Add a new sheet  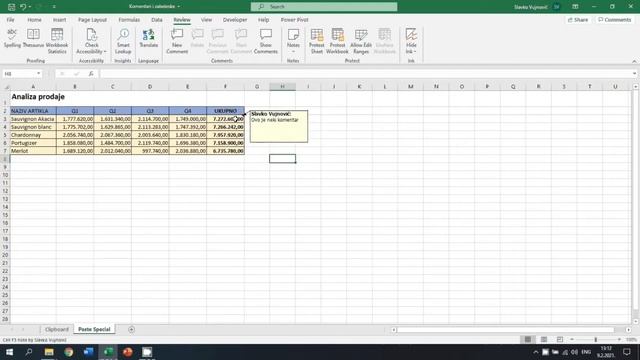pos(131,329)
